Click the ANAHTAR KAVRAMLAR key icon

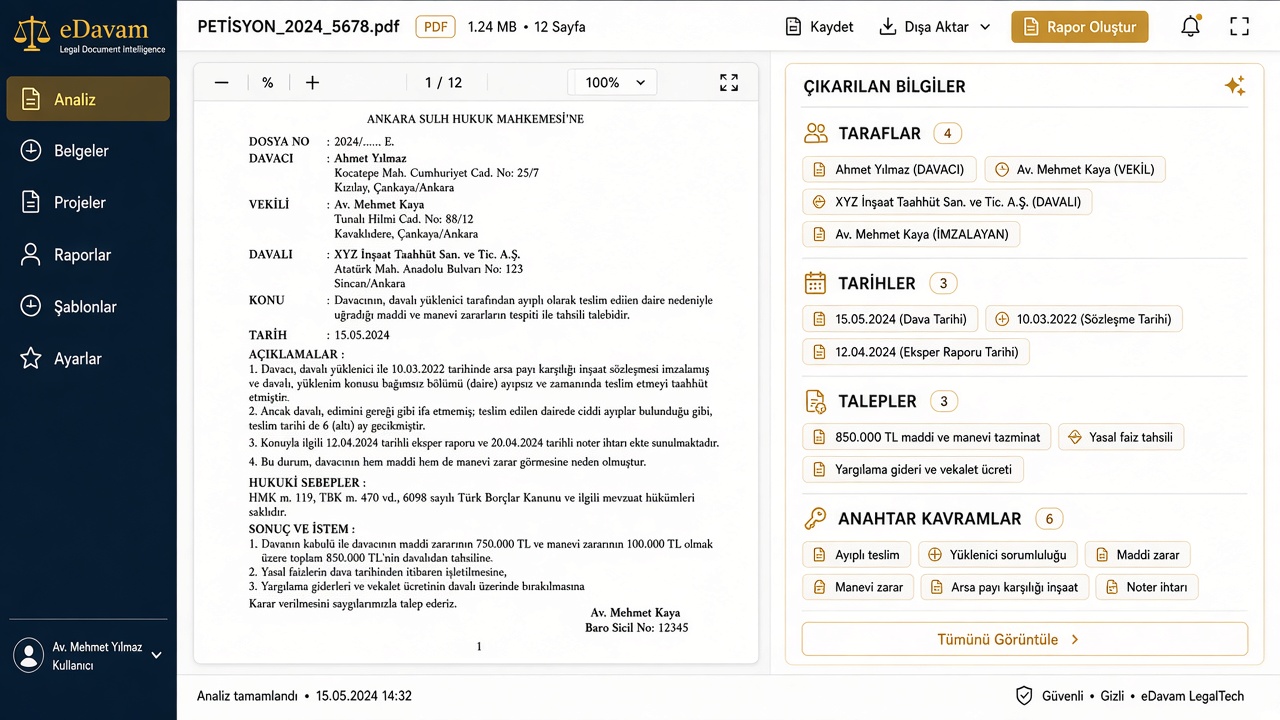(x=816, y=519)
